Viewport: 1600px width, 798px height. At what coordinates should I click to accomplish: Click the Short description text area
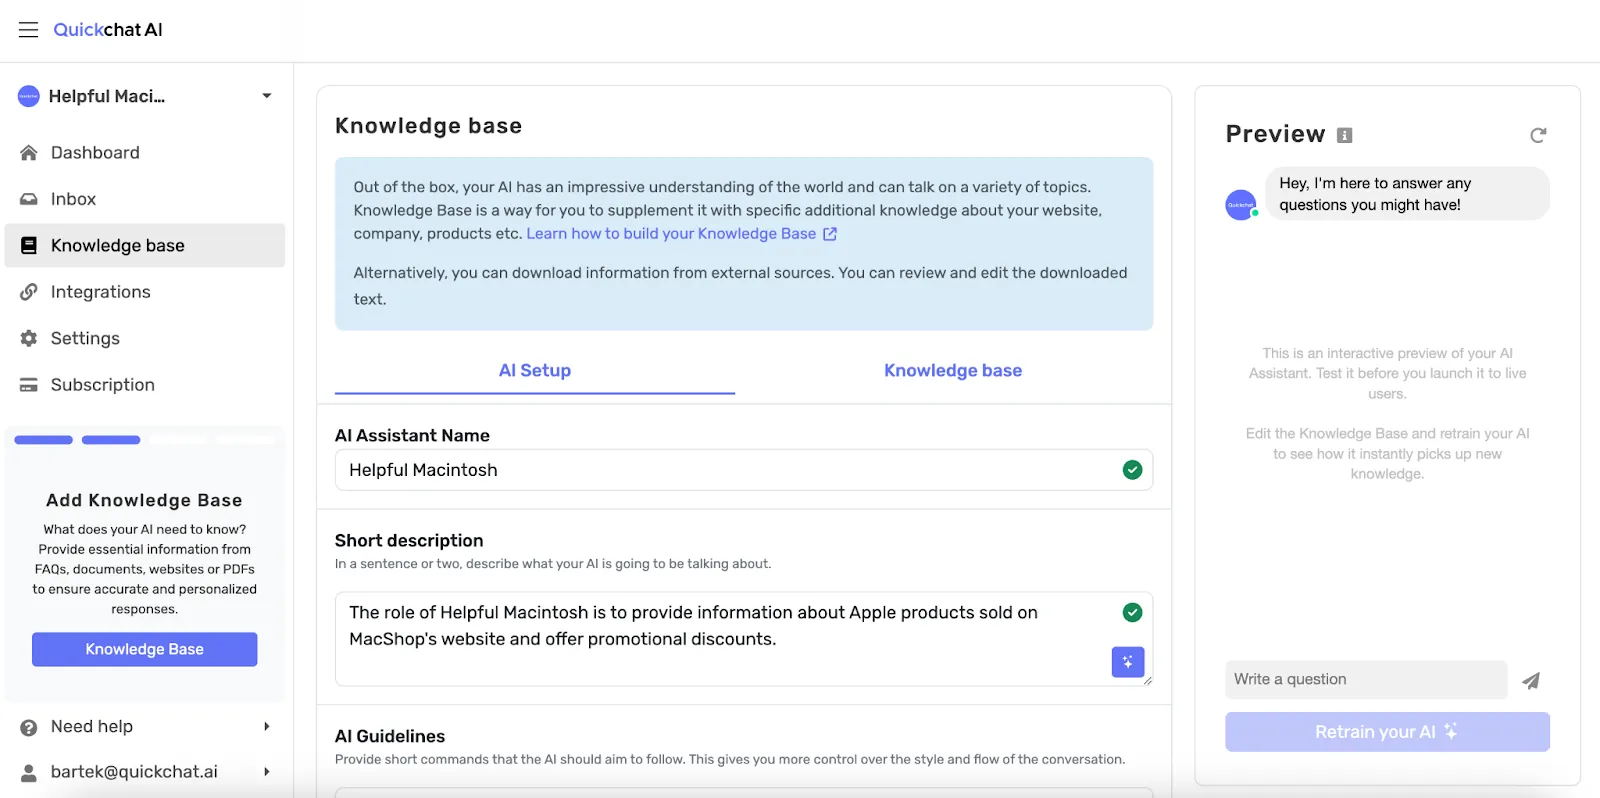(x=744, y=639)
